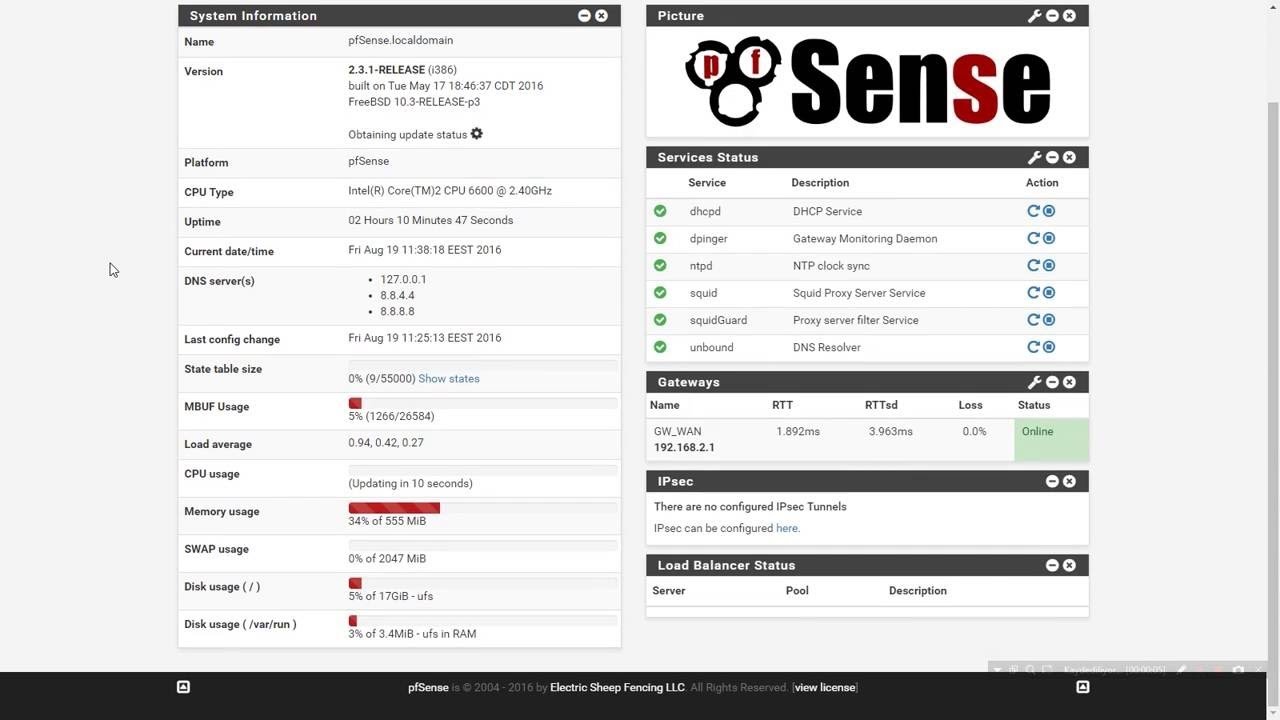Stop the ntpd service
This screenshot has height=720, width=1280.
tap(1049, 265)
